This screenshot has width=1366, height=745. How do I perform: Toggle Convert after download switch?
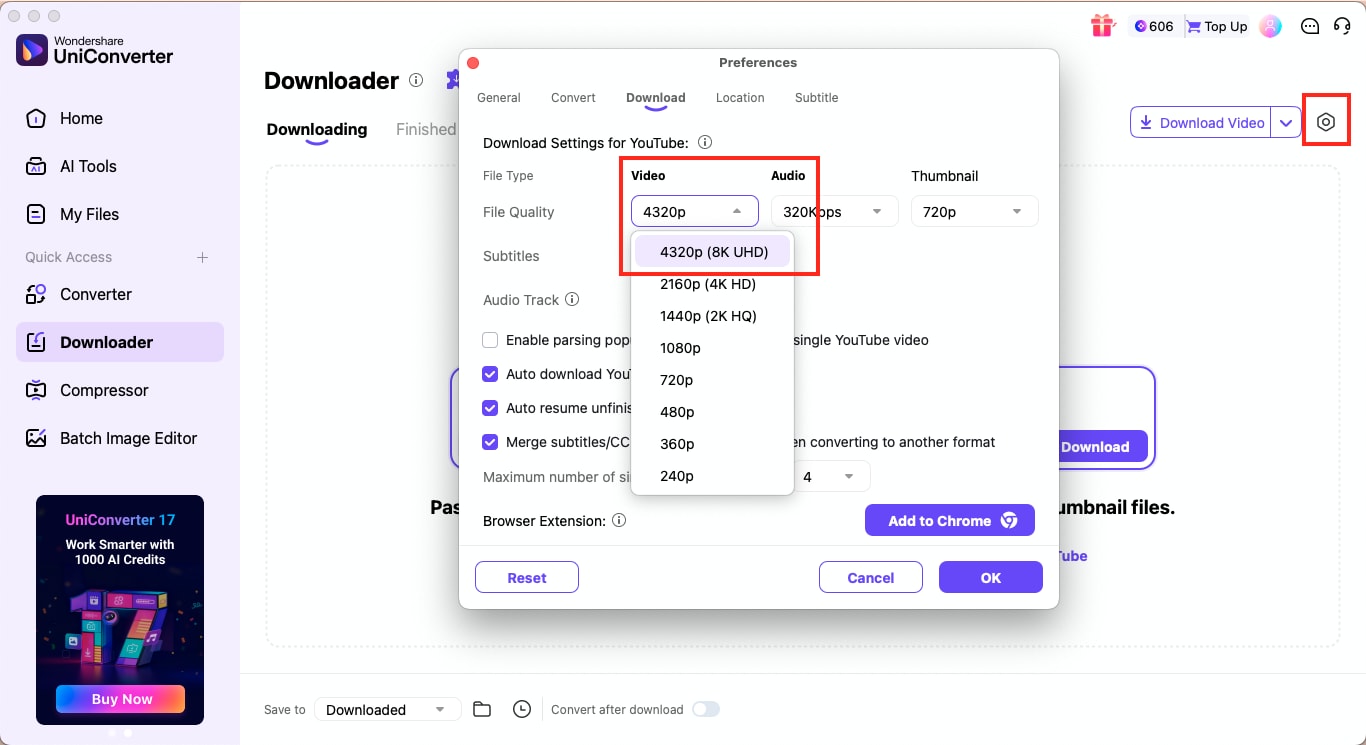click(x=706, y=708)
